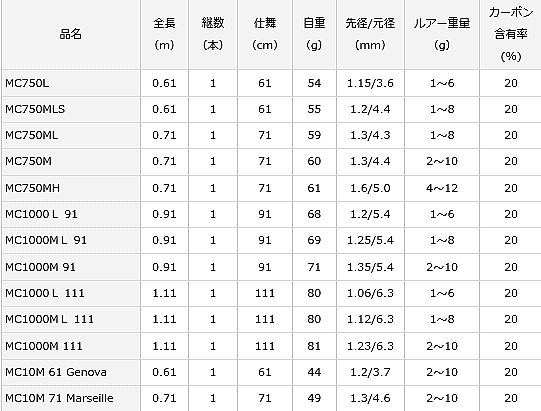Select the MC750L product name cell
Screen dimensions: 541x411
pos(71,83)
